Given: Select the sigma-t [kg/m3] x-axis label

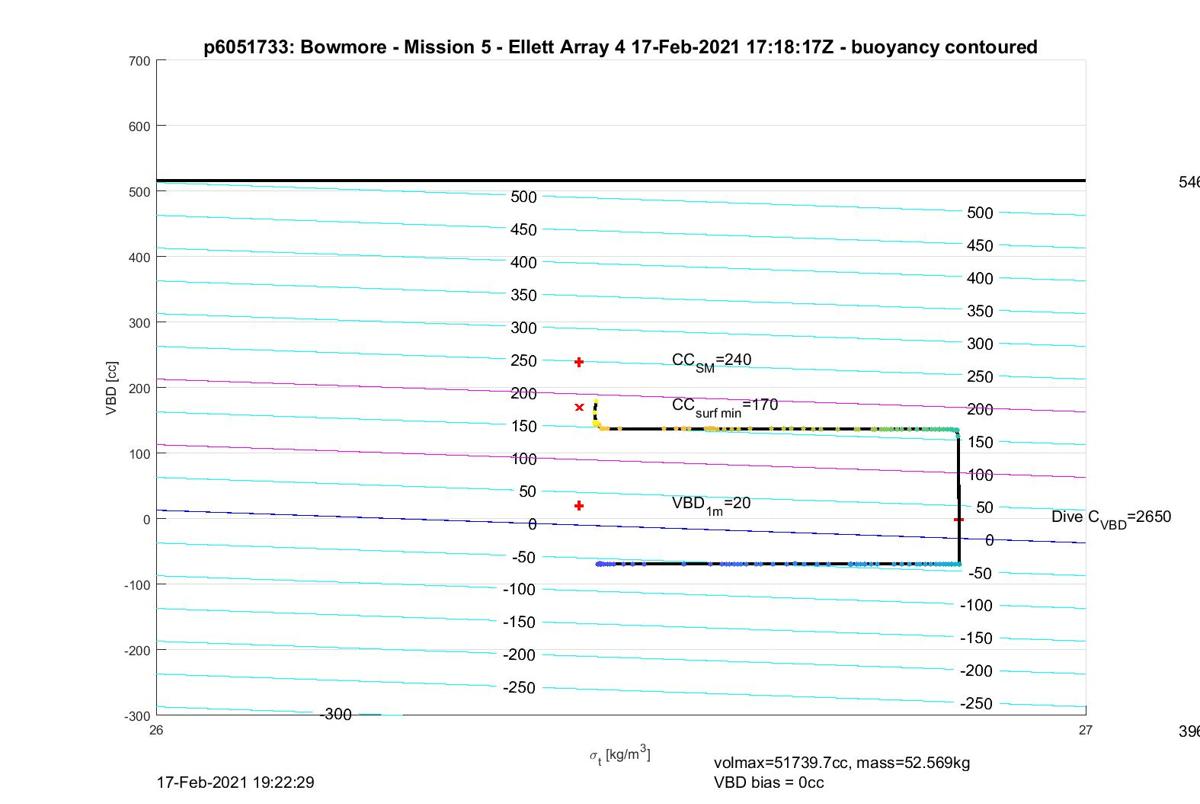Looking at the screenshot, I should (x=620, y=754).
